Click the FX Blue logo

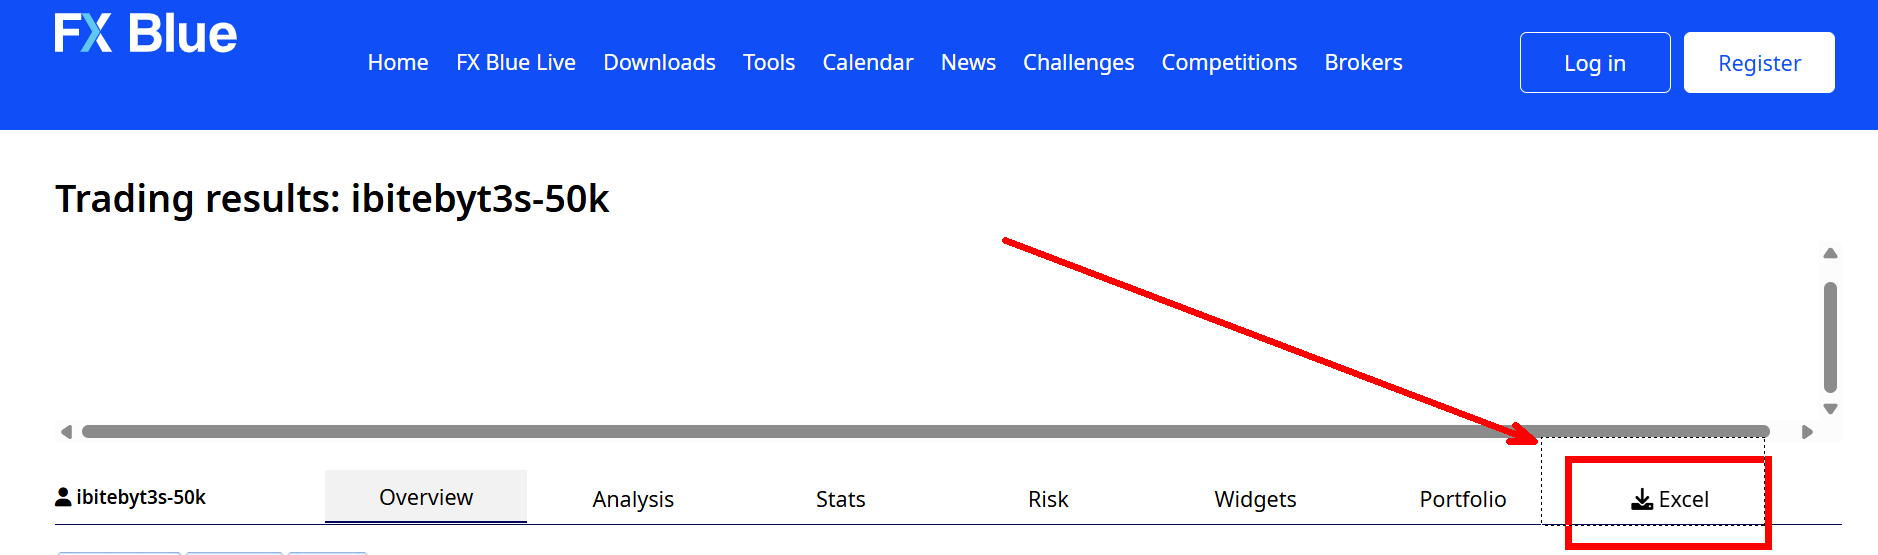[146, 34]
